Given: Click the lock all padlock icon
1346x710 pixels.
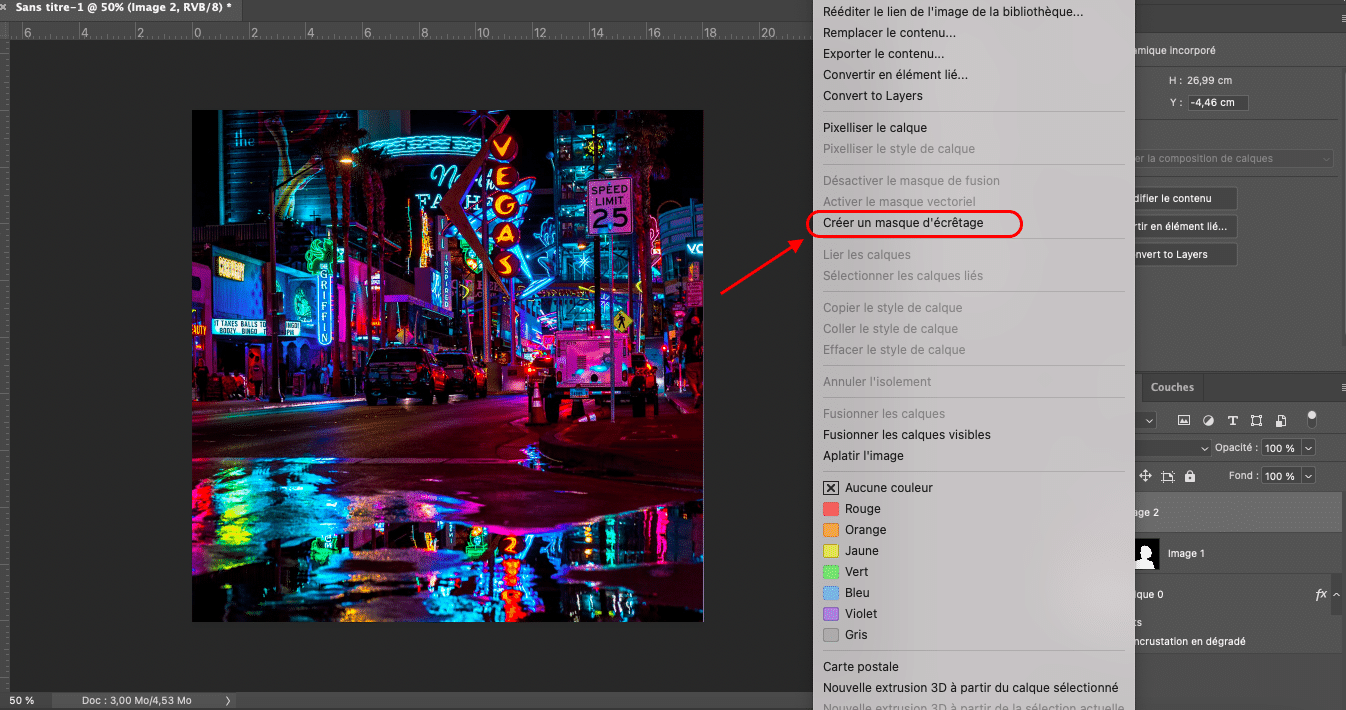Looking at the screenshot, I should tap(1190, 476).
